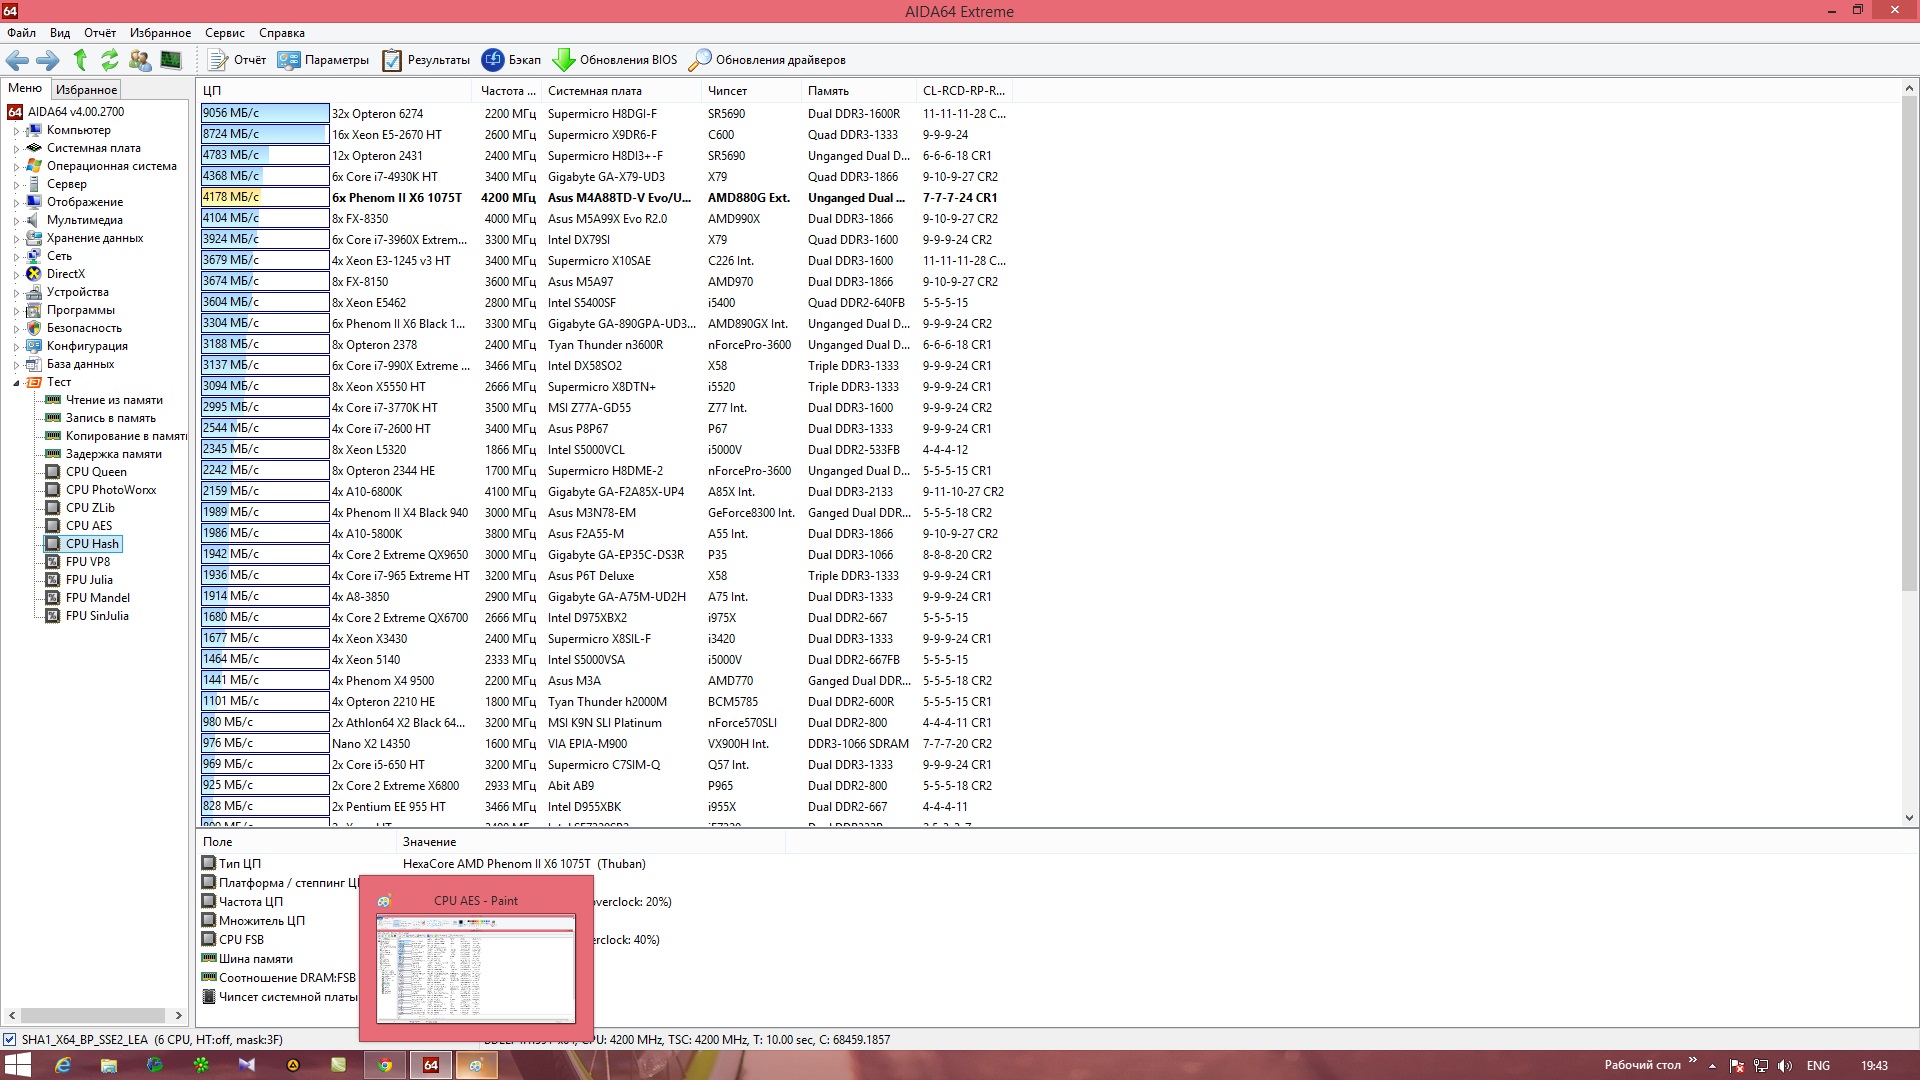The width and height of the screenshot is (1920, 1080).
Task: Toggle the SHA1_X64_BP_SSE2_LEA status checkbox
Action: tap(10, 1040)
